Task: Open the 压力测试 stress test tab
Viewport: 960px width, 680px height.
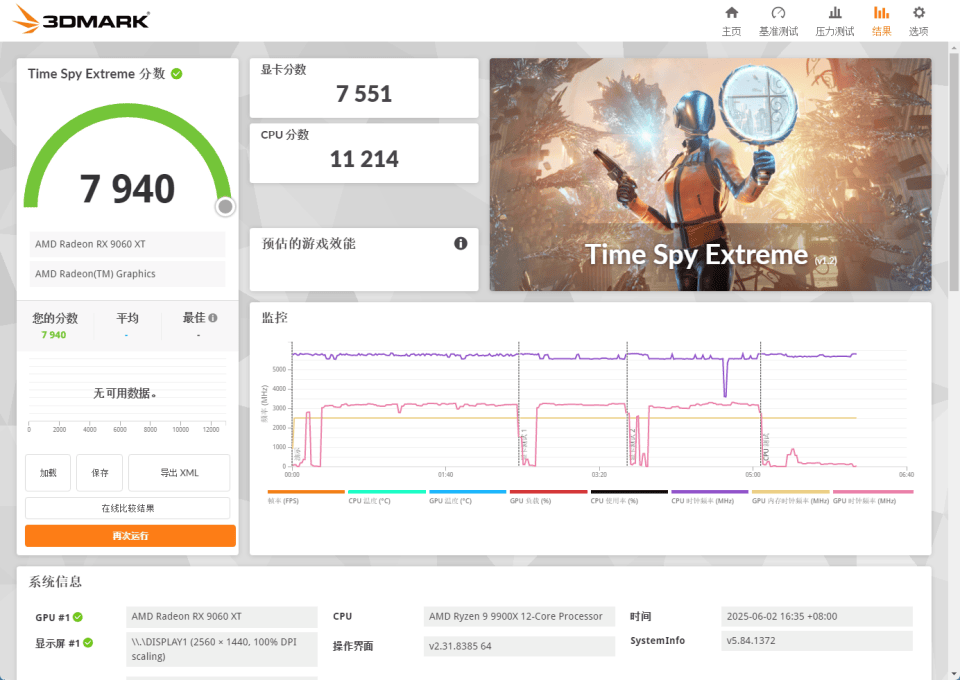Action: [834, 21]
